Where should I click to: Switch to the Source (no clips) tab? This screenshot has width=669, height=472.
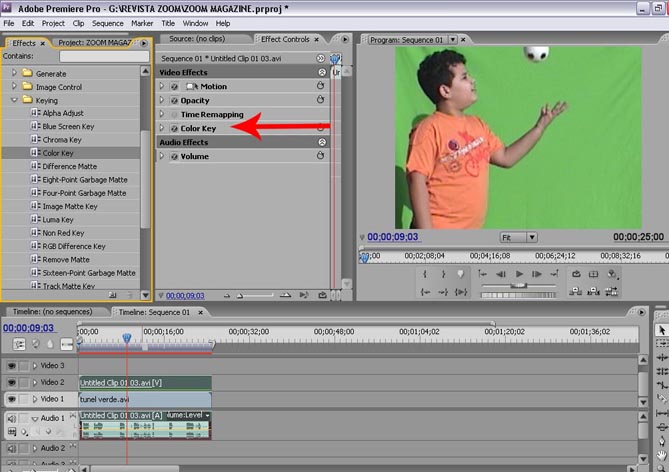195,40
